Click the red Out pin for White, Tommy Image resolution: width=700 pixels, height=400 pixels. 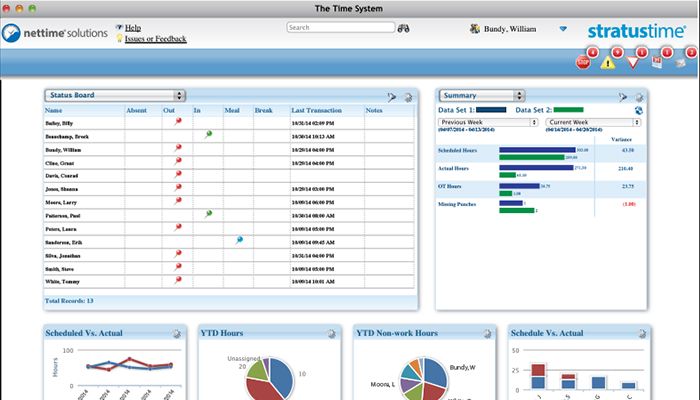pos(178,280)
